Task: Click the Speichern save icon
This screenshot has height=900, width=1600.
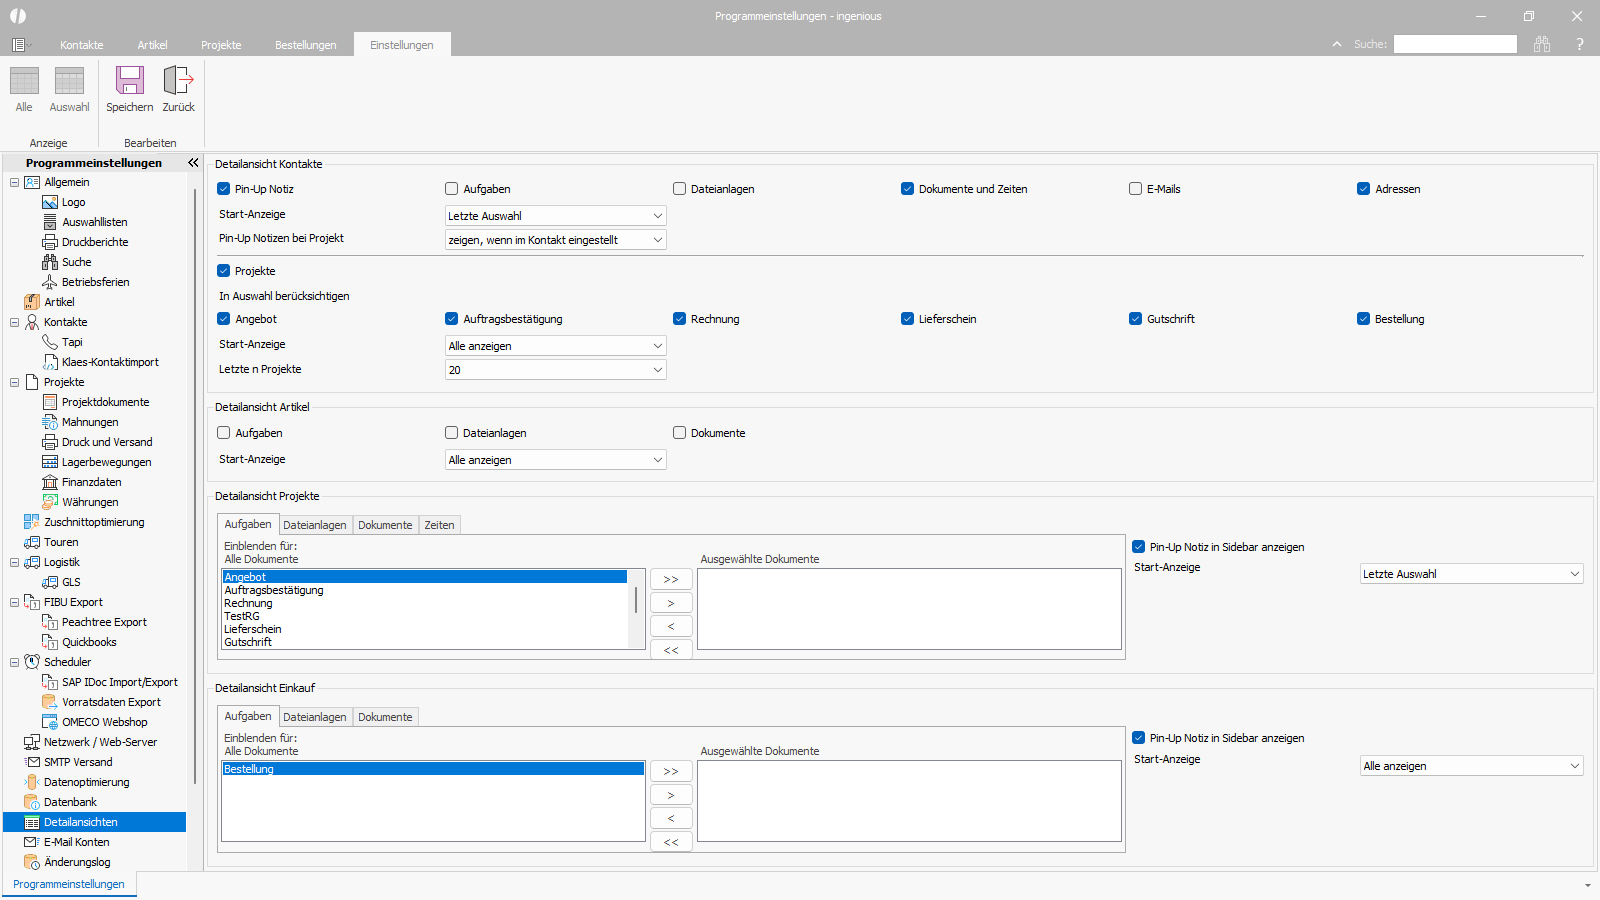Action: 130,81
